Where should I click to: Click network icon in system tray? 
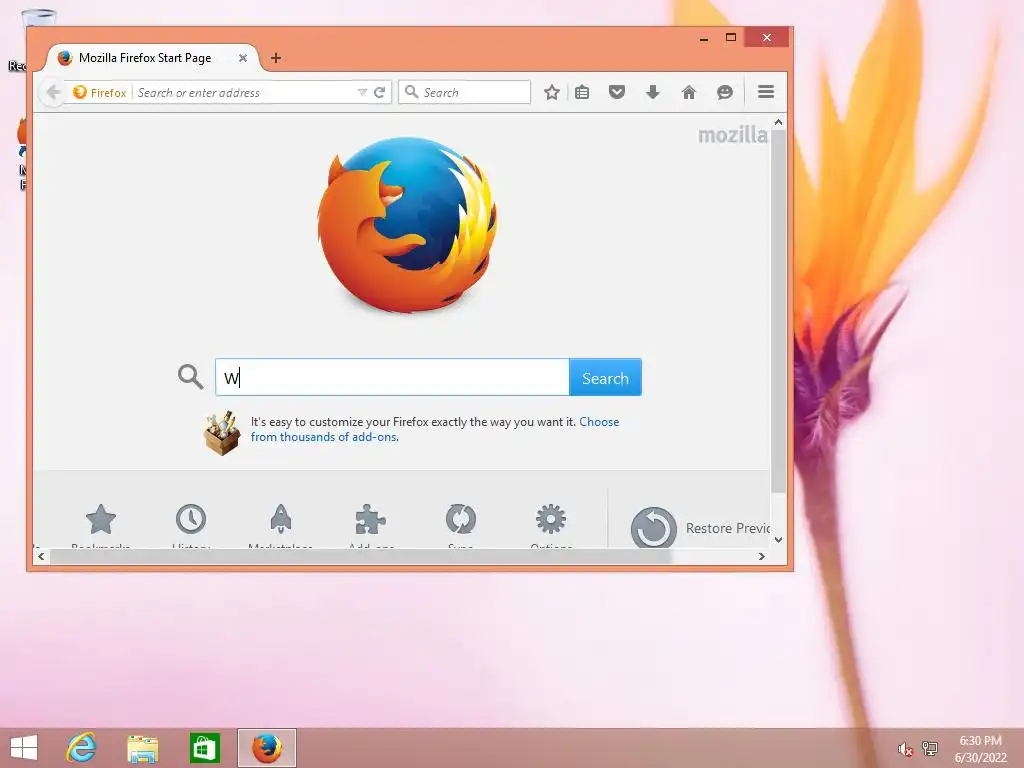click(929, 748)
